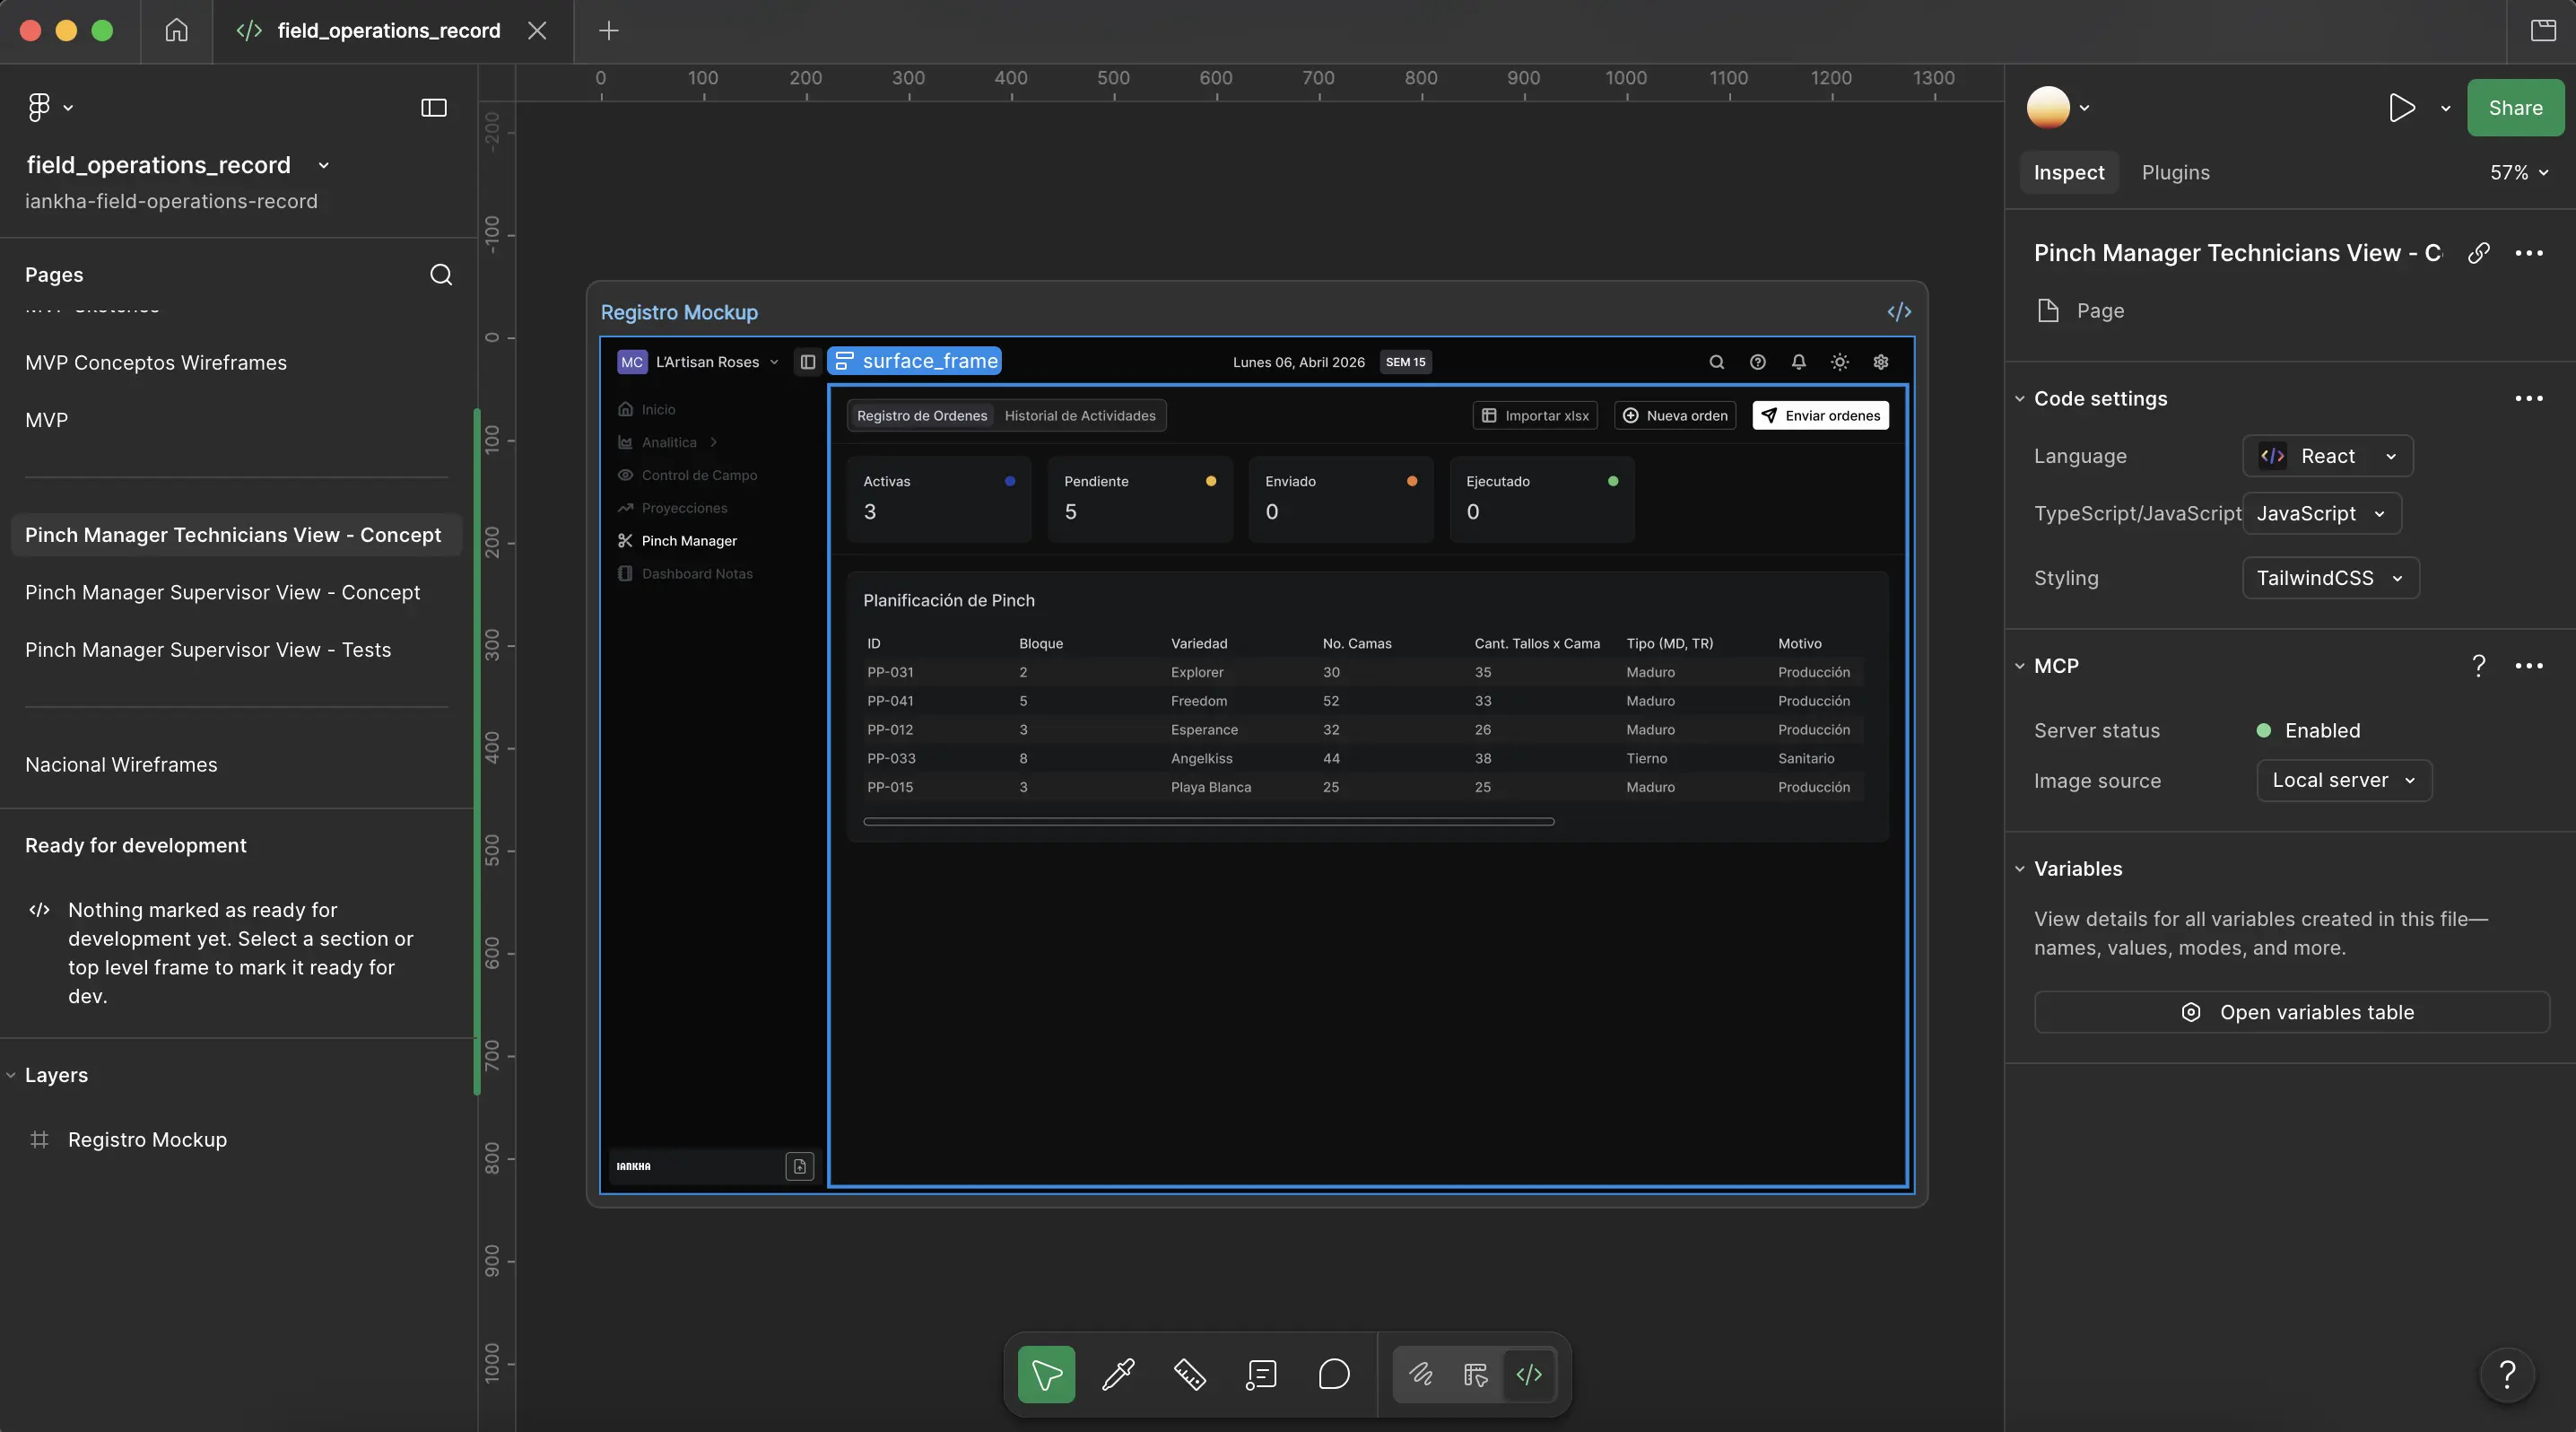Switch to Draw mode via the squiggle icon
Viewport: 2576px width, 1432px height.
coord(1421,1374)
